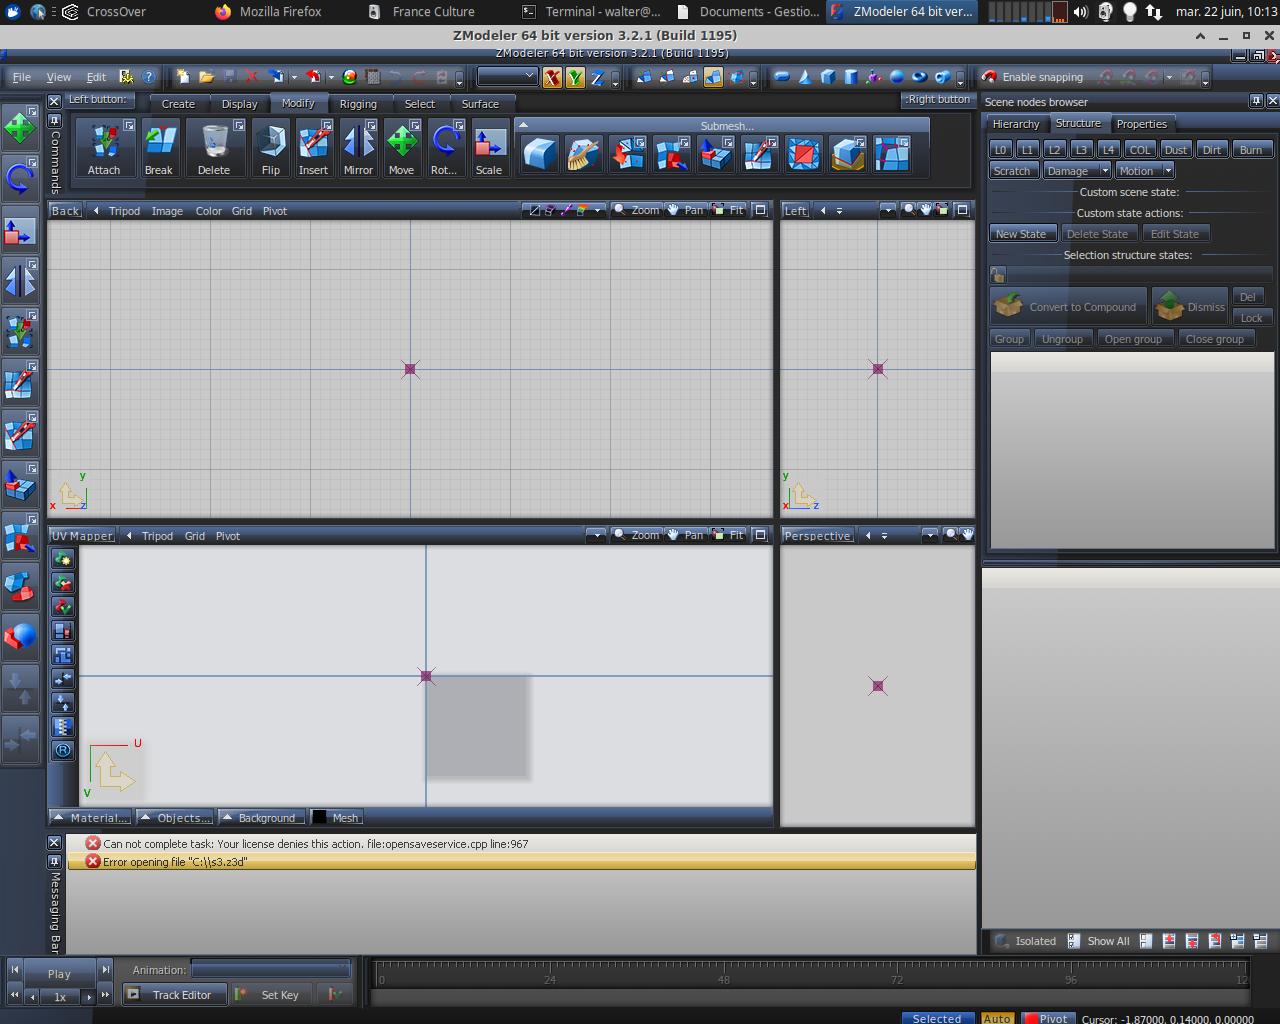
Task: Click the Track Editor button
Action: pos(175,995)
